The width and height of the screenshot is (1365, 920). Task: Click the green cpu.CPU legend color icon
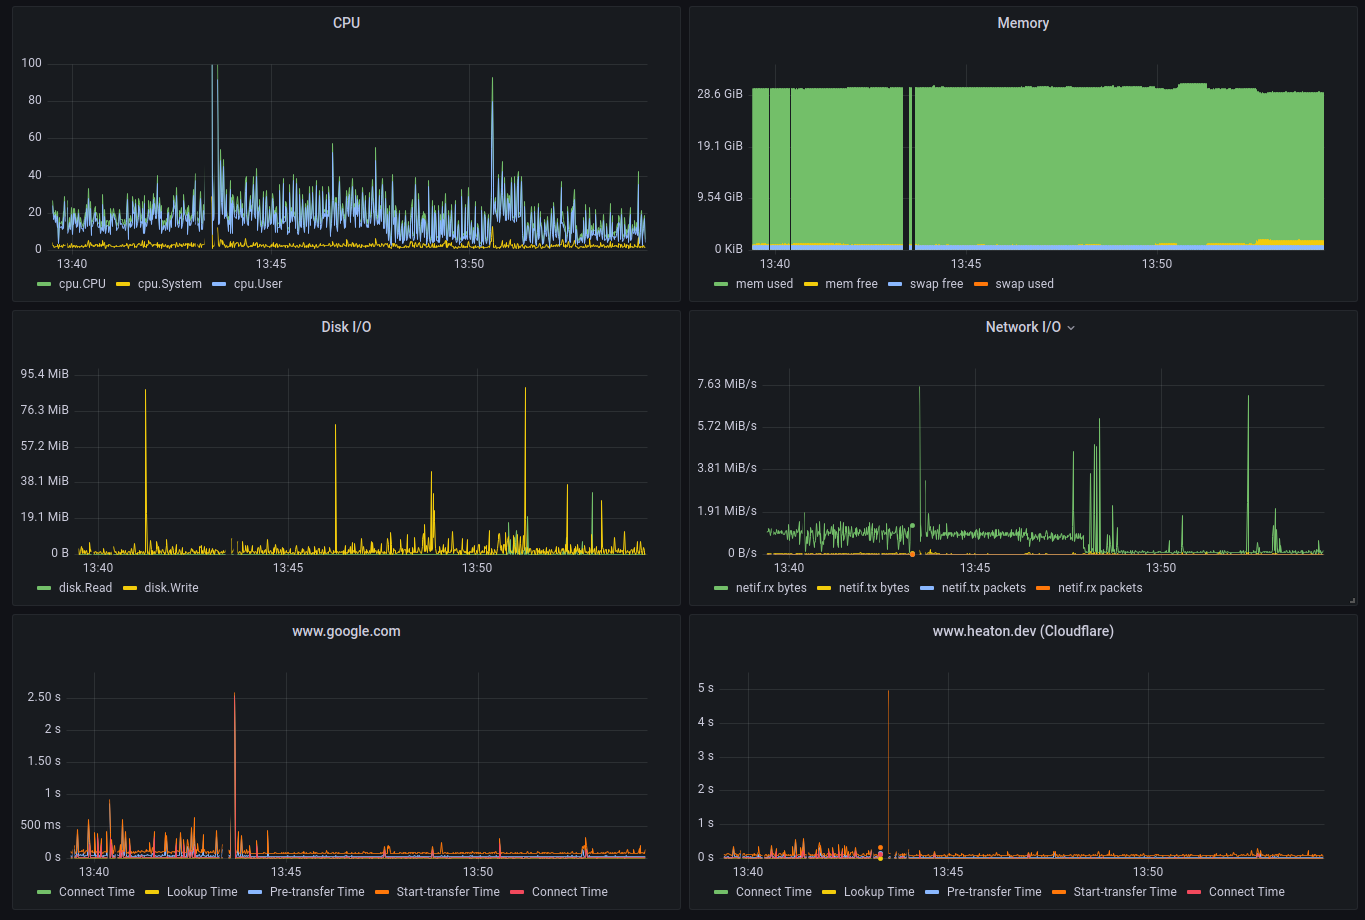click(44, 285)
